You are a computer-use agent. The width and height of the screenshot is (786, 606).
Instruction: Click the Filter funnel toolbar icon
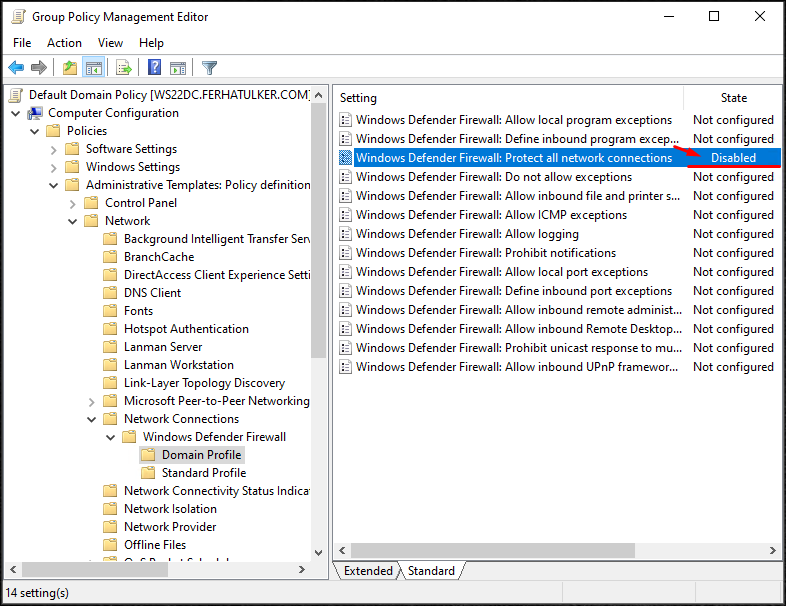tap(209, 67)
